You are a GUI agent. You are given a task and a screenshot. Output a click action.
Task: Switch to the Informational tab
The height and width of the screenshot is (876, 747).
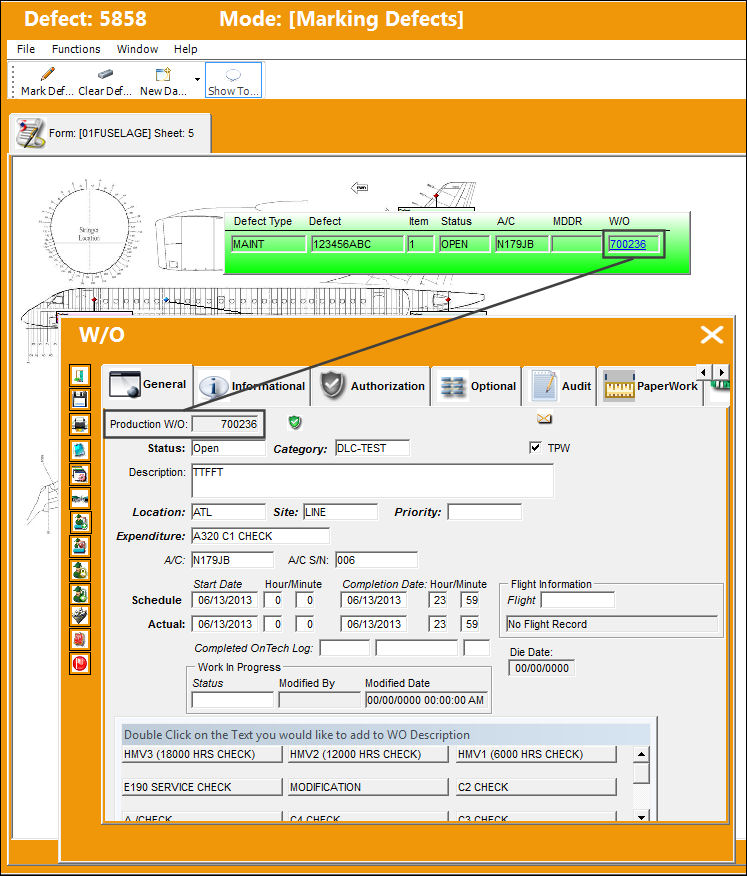point(252,386)
